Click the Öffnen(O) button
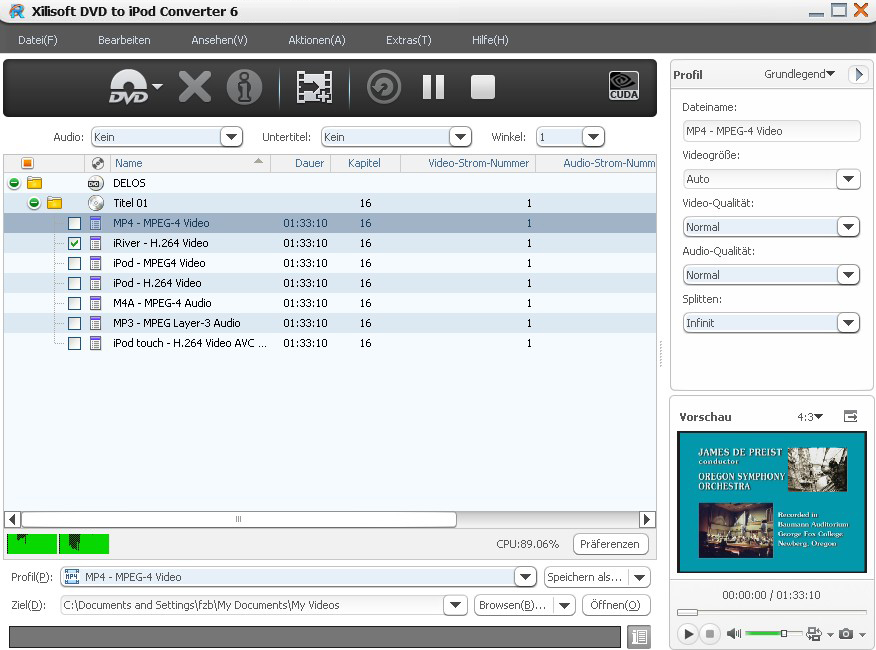The image size is (876, 650). [x=616, y=605]
